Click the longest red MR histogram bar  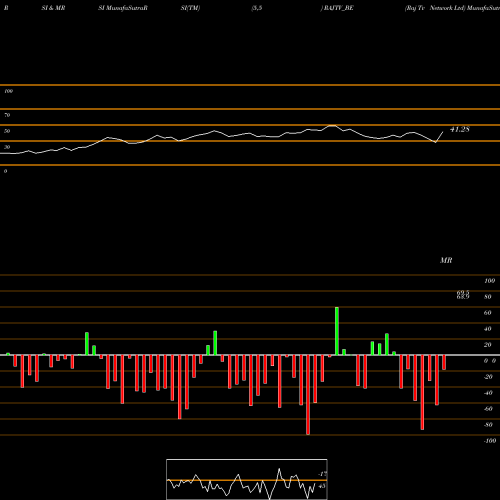[308, 395]
